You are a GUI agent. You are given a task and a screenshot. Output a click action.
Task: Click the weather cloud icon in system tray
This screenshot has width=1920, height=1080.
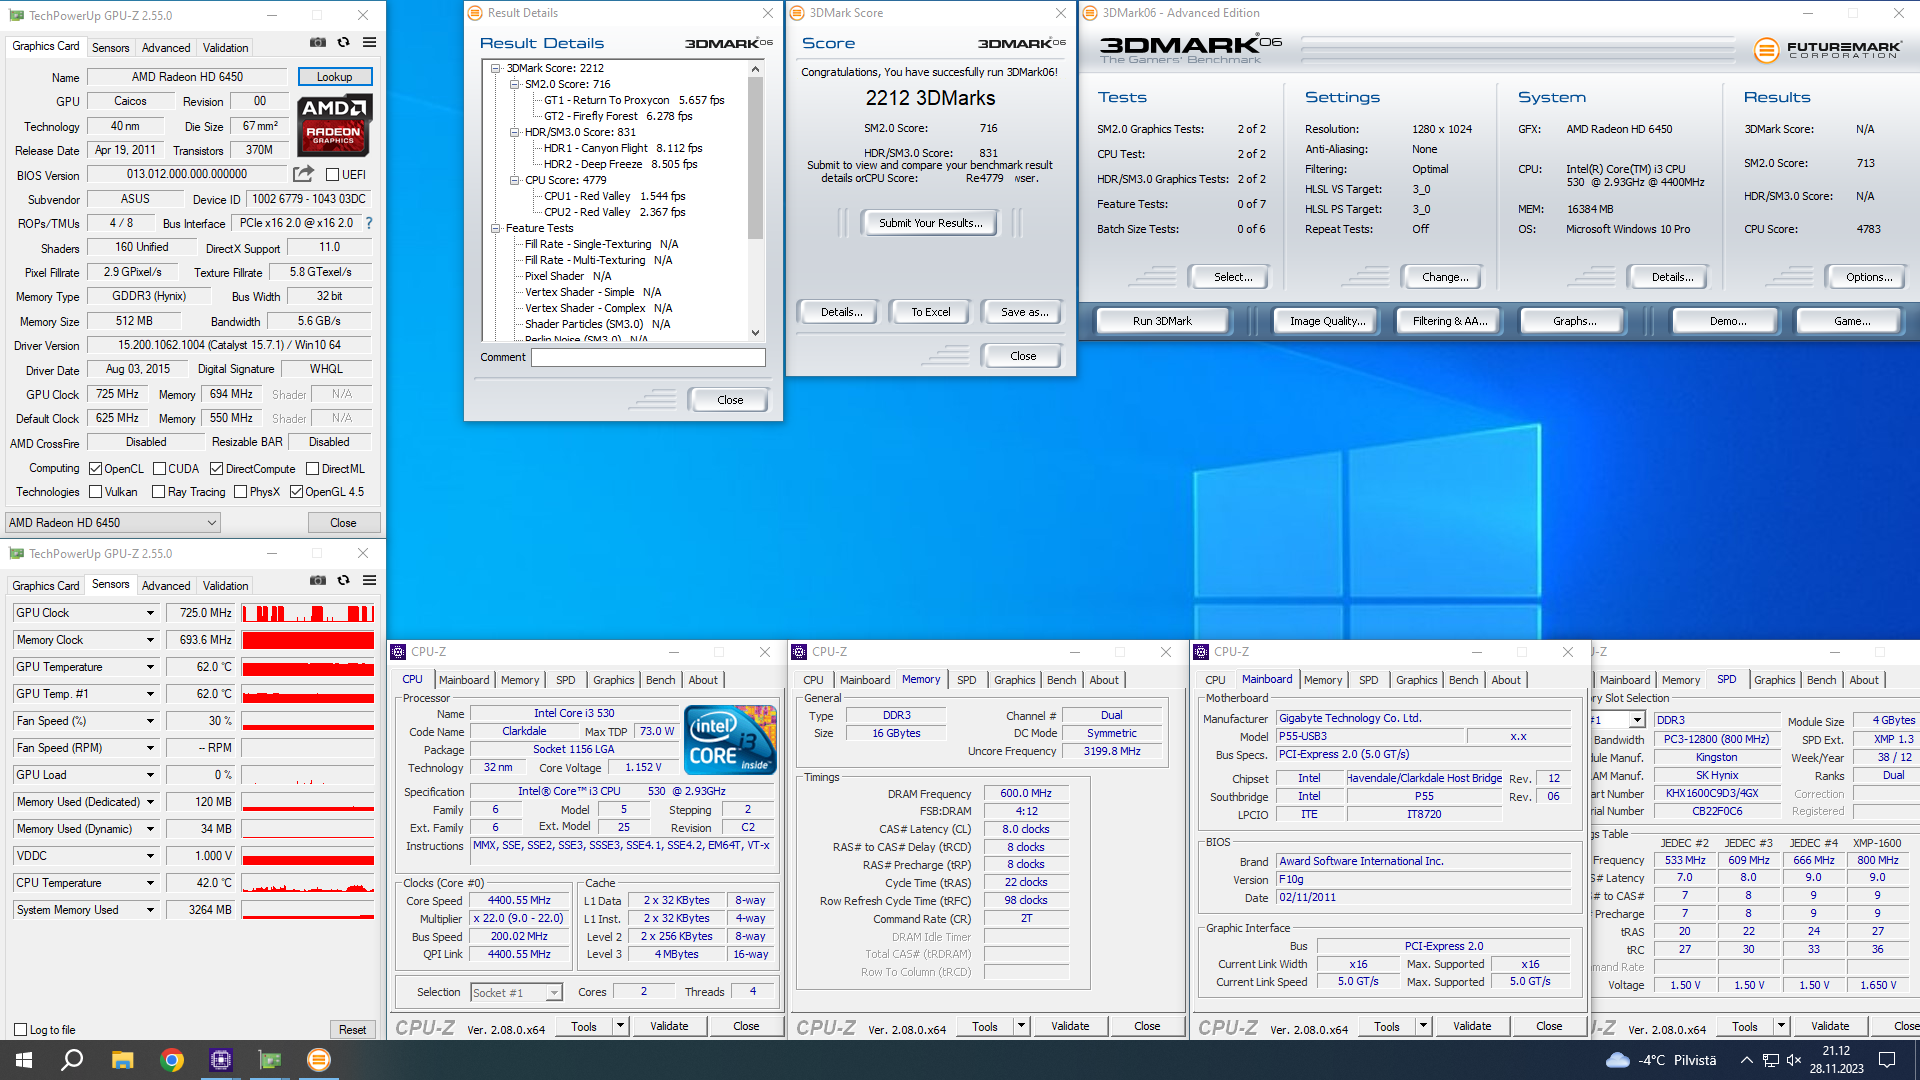click(x=1617, y=1060)
